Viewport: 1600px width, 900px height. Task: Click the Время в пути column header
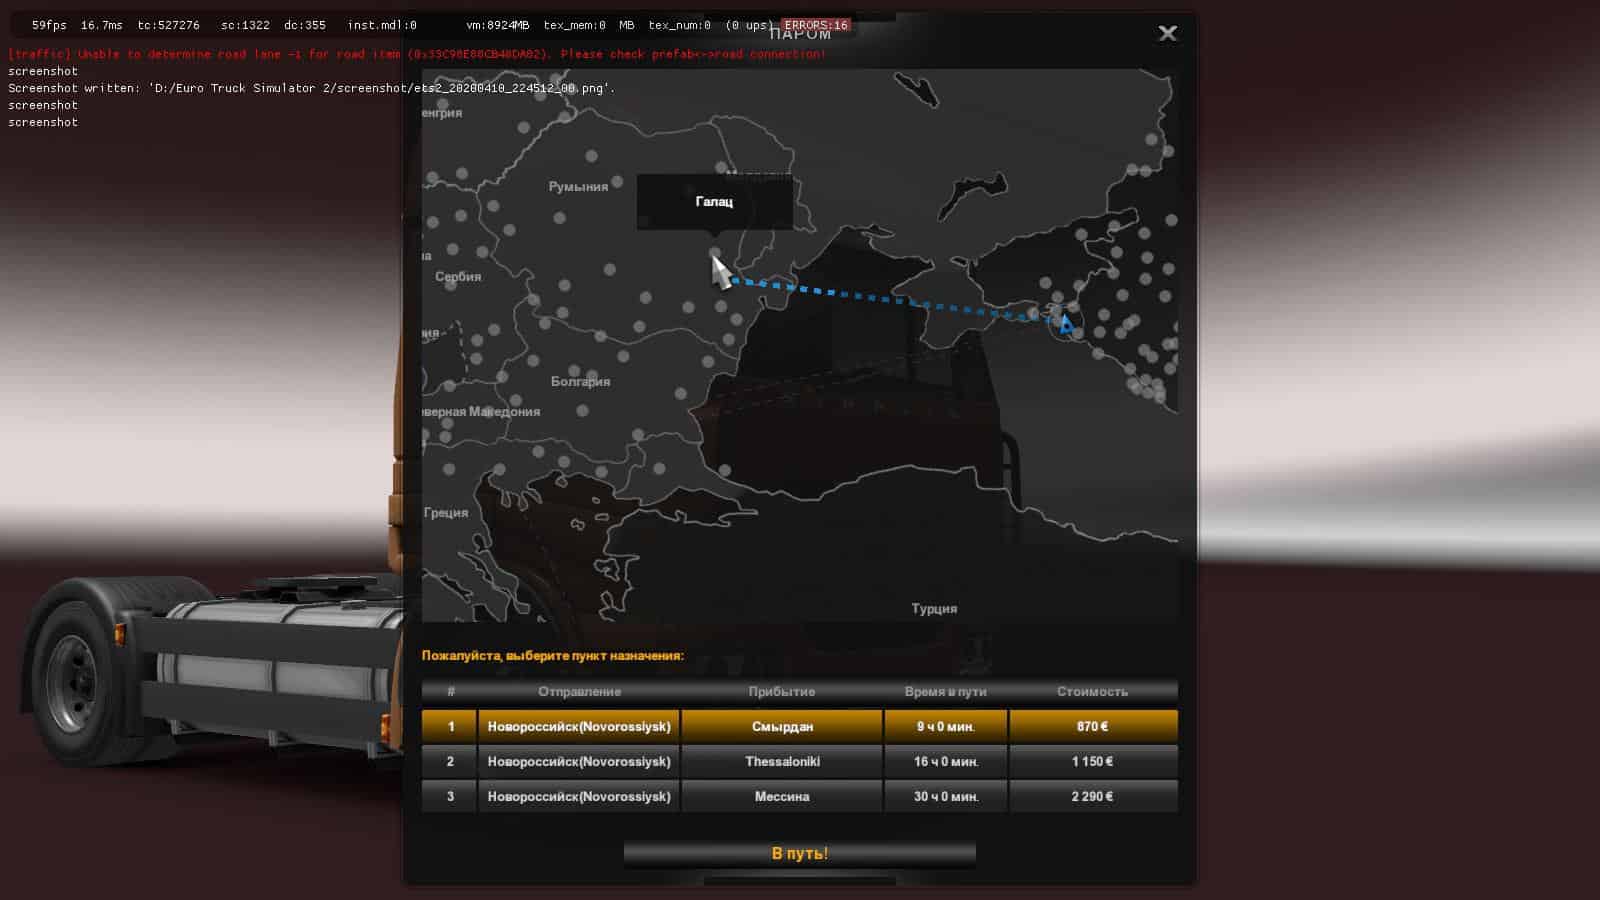click(945, 691)
